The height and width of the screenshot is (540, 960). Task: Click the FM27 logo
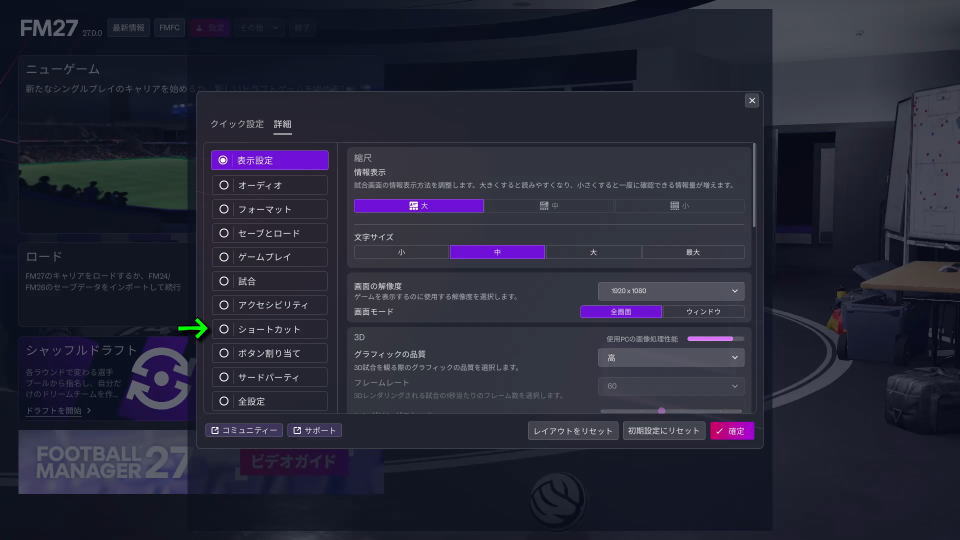pyautogui.click(x=49, y=28)
